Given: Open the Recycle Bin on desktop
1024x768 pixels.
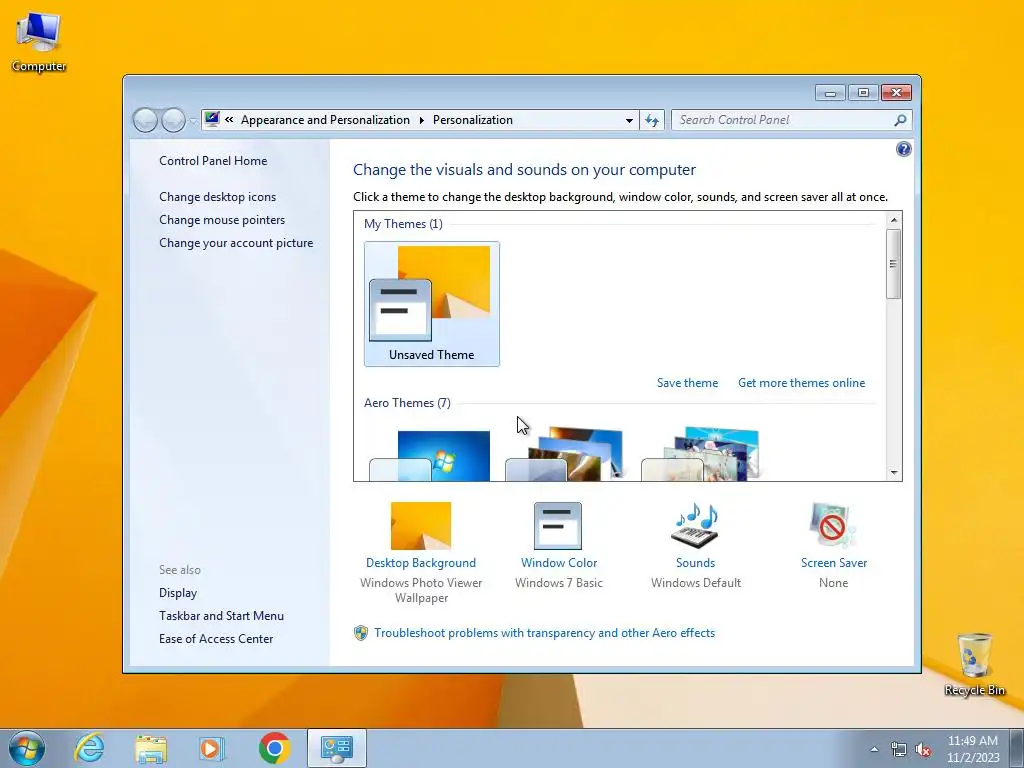Looking at the screenshot, I should [x=974, y=664].
